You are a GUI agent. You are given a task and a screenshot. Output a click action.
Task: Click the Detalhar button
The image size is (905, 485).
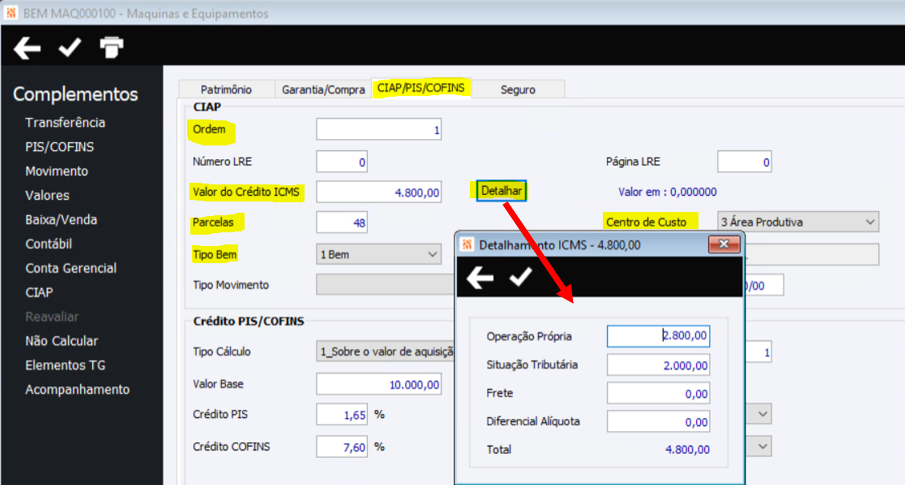pyautogui.click(x=501, y=191)
